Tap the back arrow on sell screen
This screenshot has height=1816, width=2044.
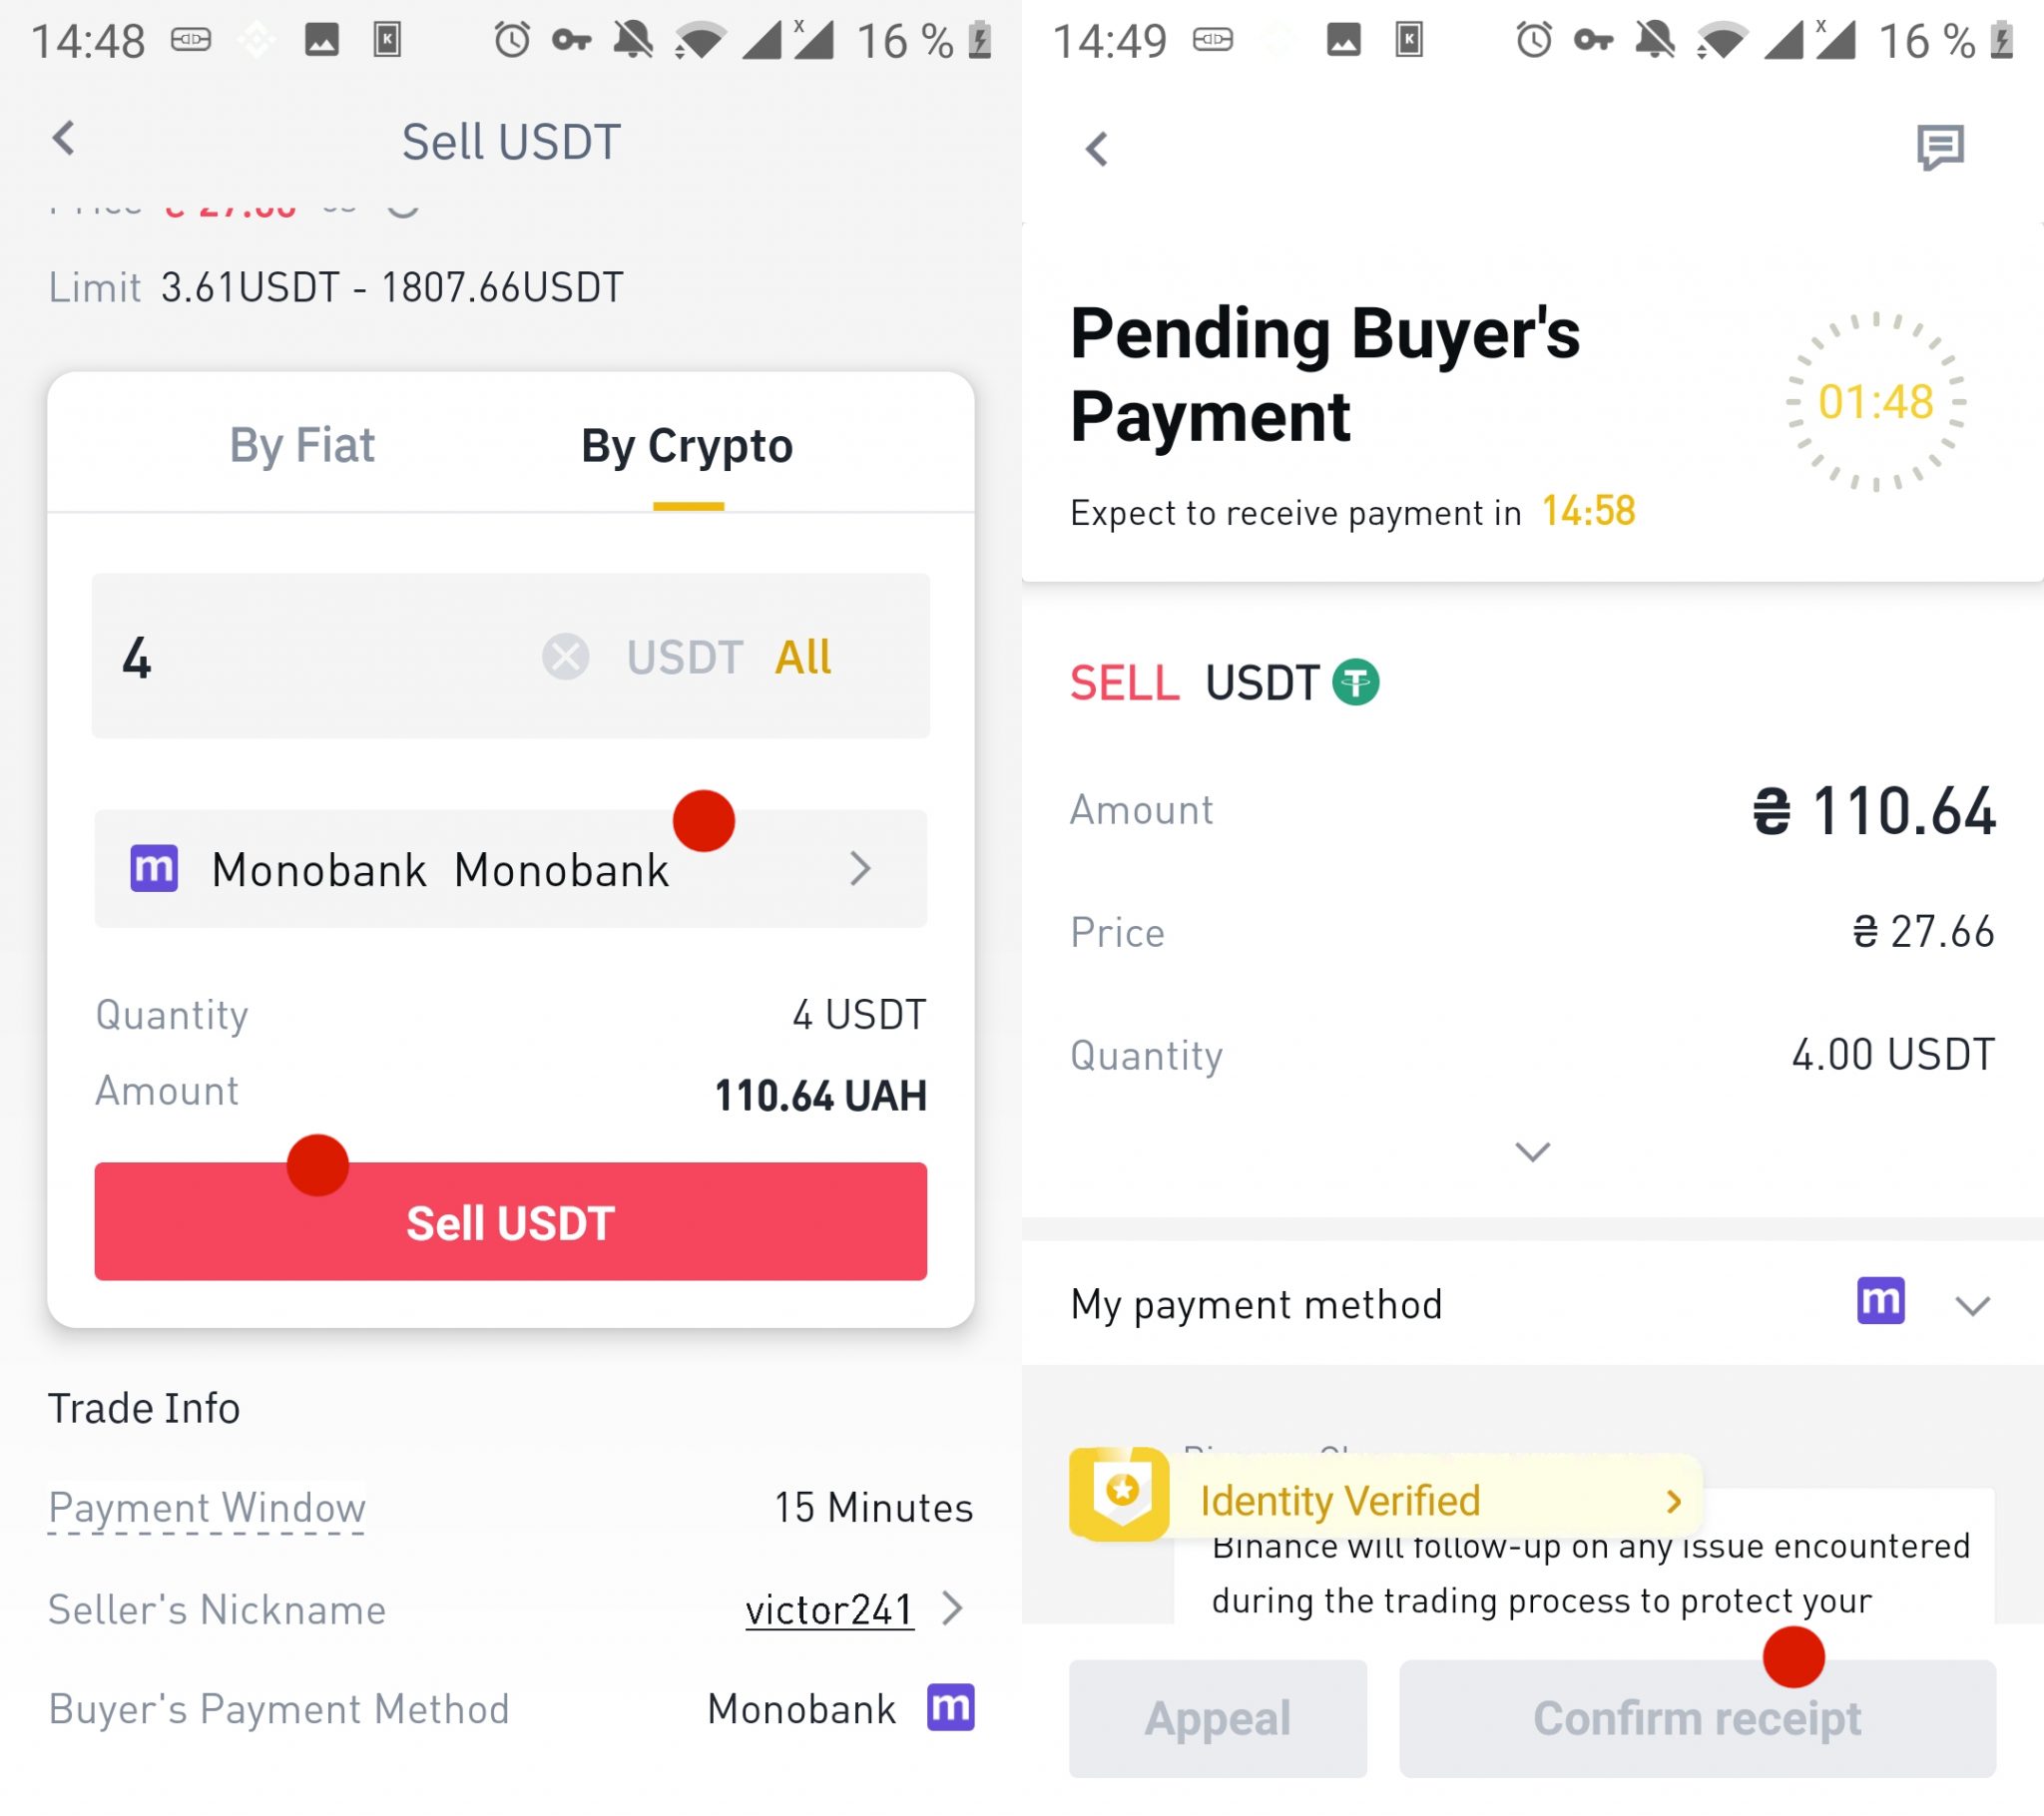point(63,141)
